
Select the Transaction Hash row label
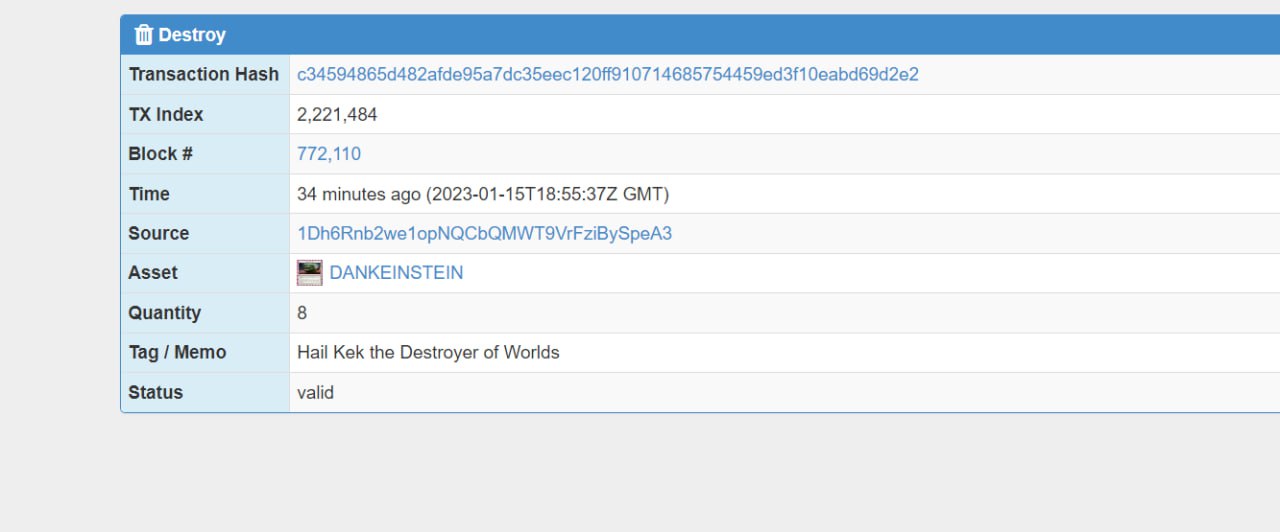click(x=204, y=75)
